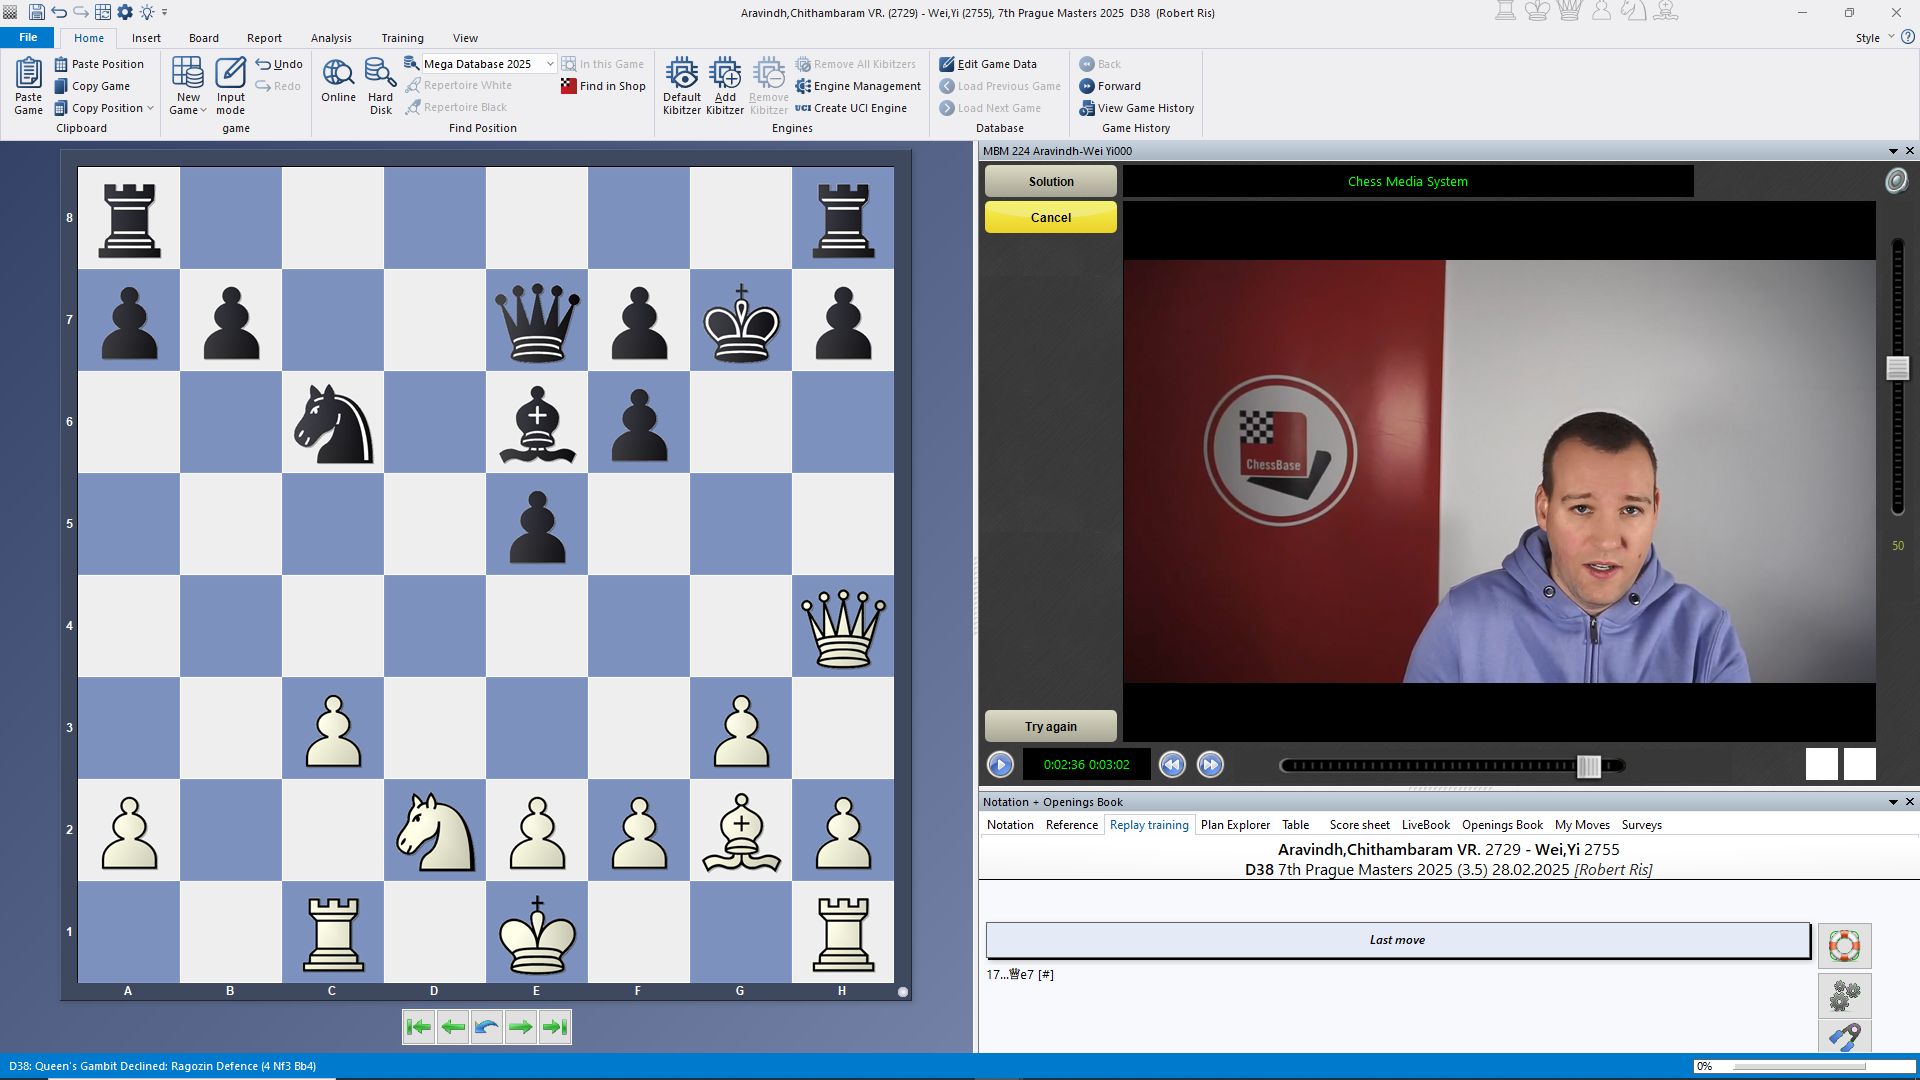Click the white queen on h4
The height and width of the screenshot is (1080, 1920).
843,628
